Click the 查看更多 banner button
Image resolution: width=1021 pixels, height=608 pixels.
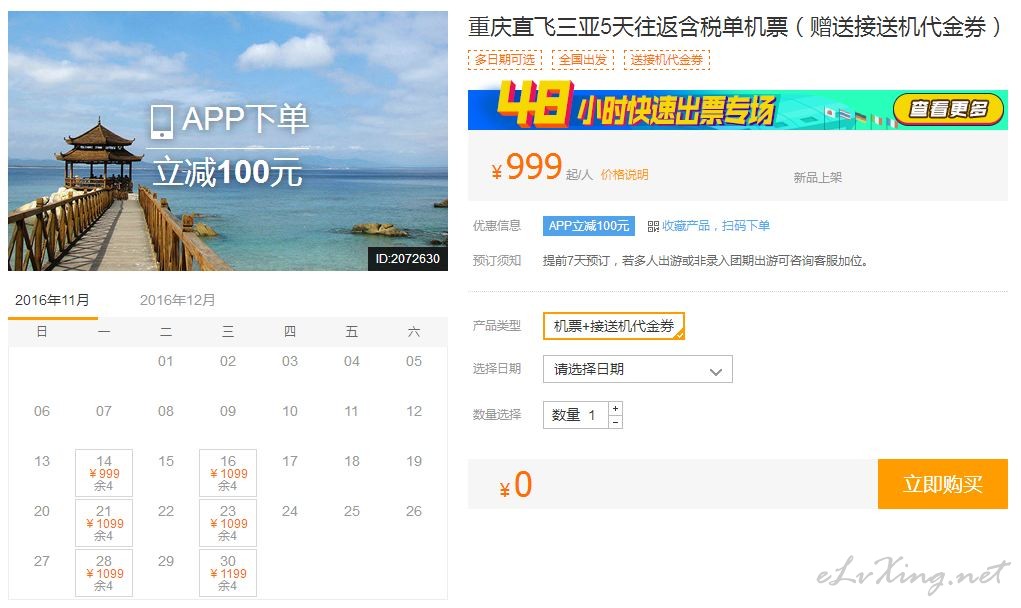coord(948,109)
